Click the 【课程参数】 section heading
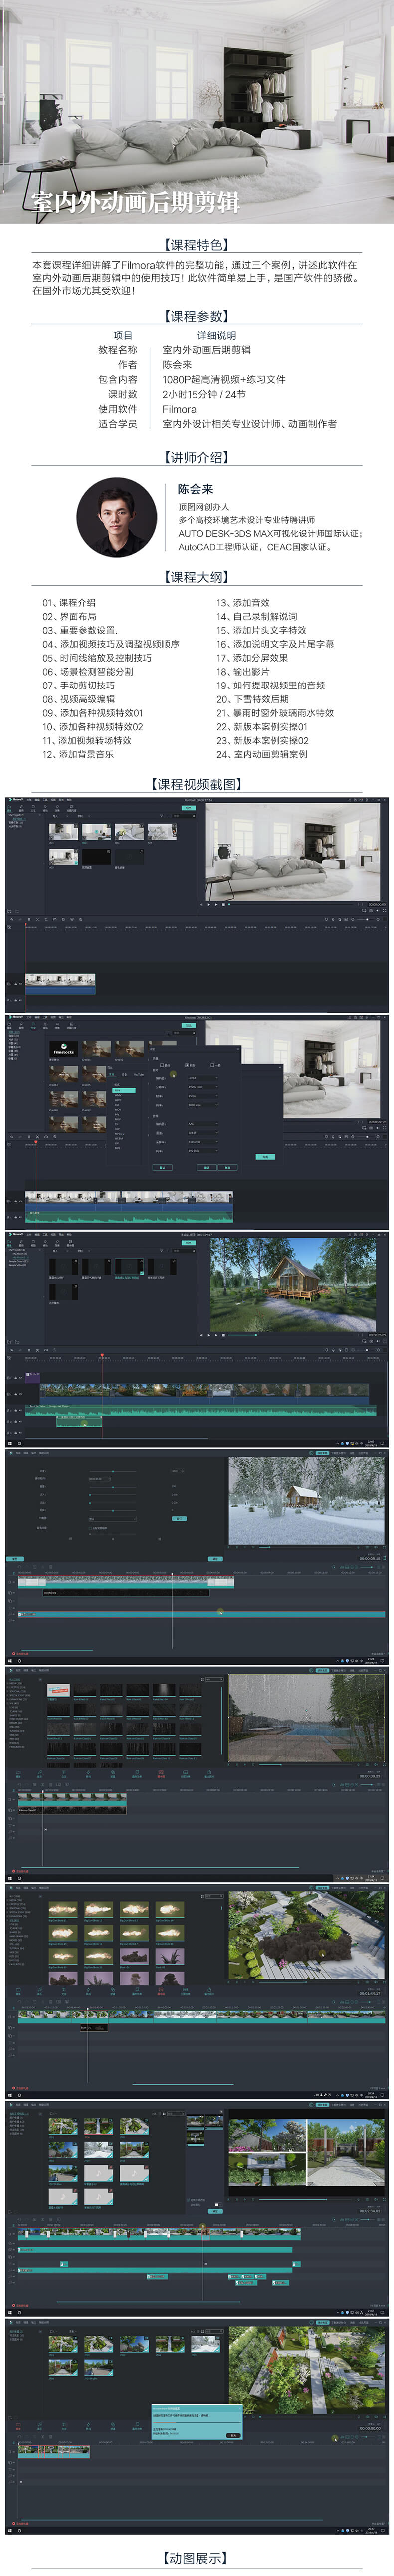Screen dimensions: 394x2576 click(x=197, y=316)
